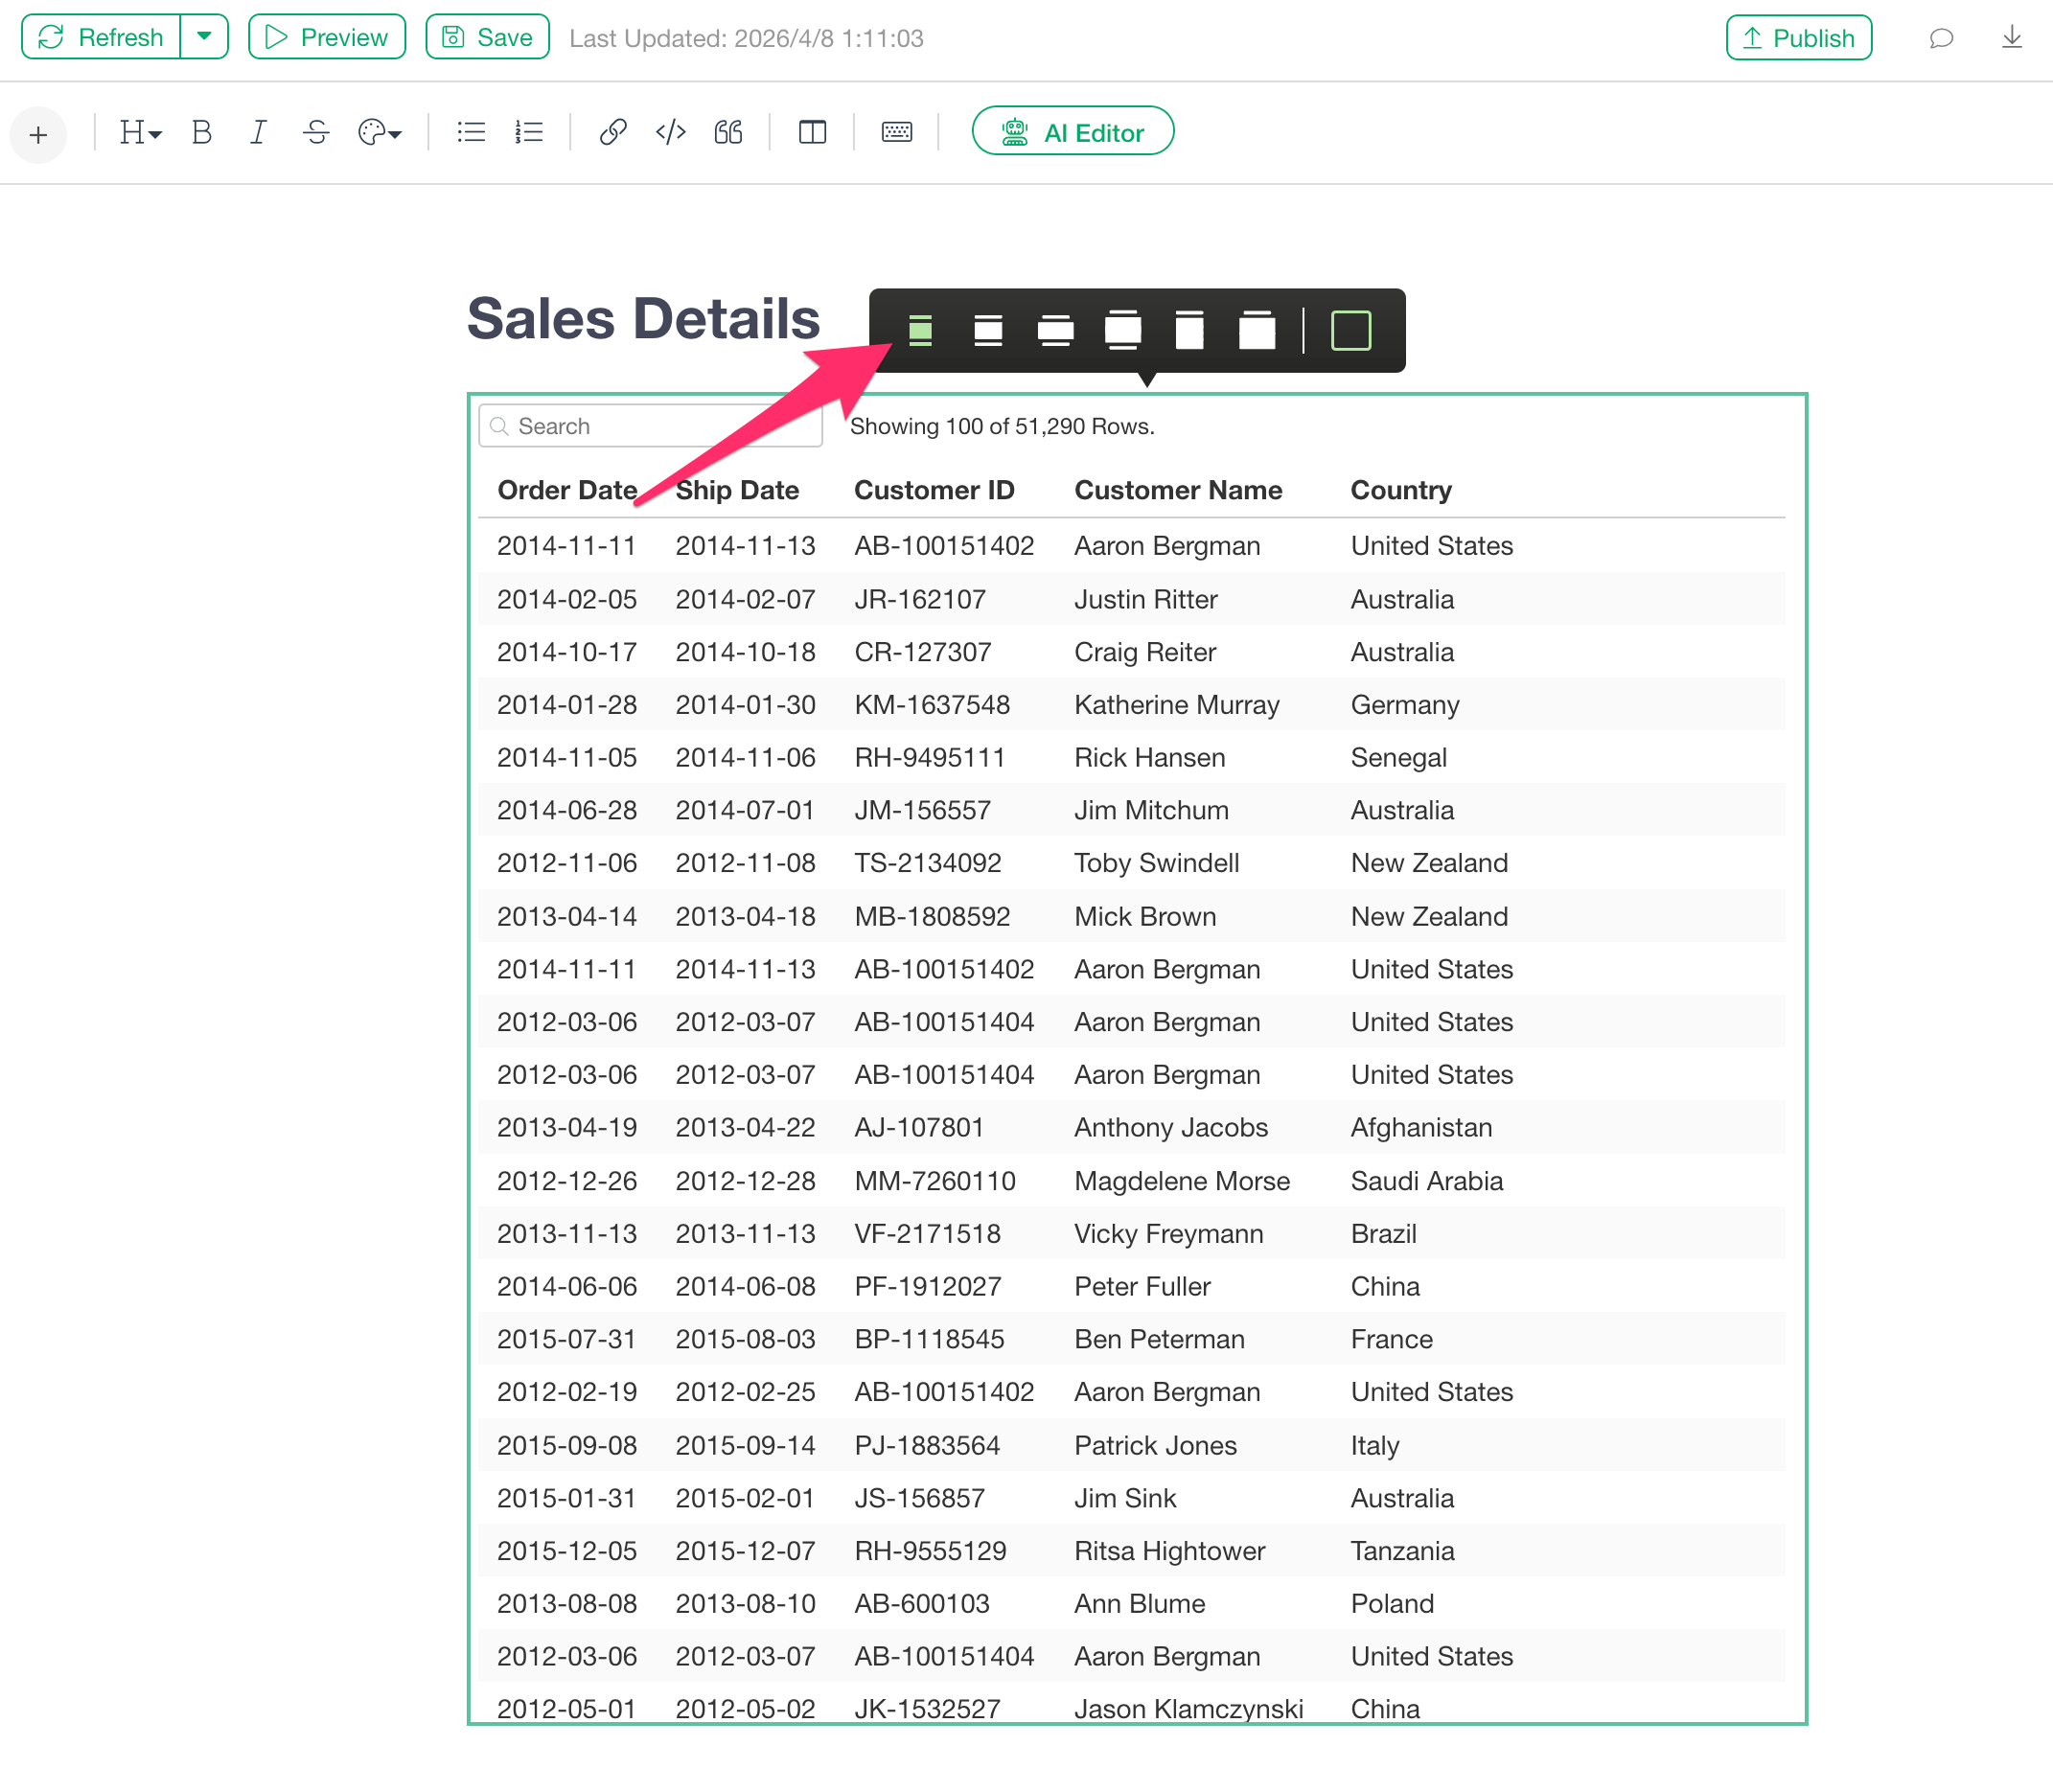This screenshot has height=1792, width=2053.
Task: Insert a bulleted list
Action: coord(471,132)
